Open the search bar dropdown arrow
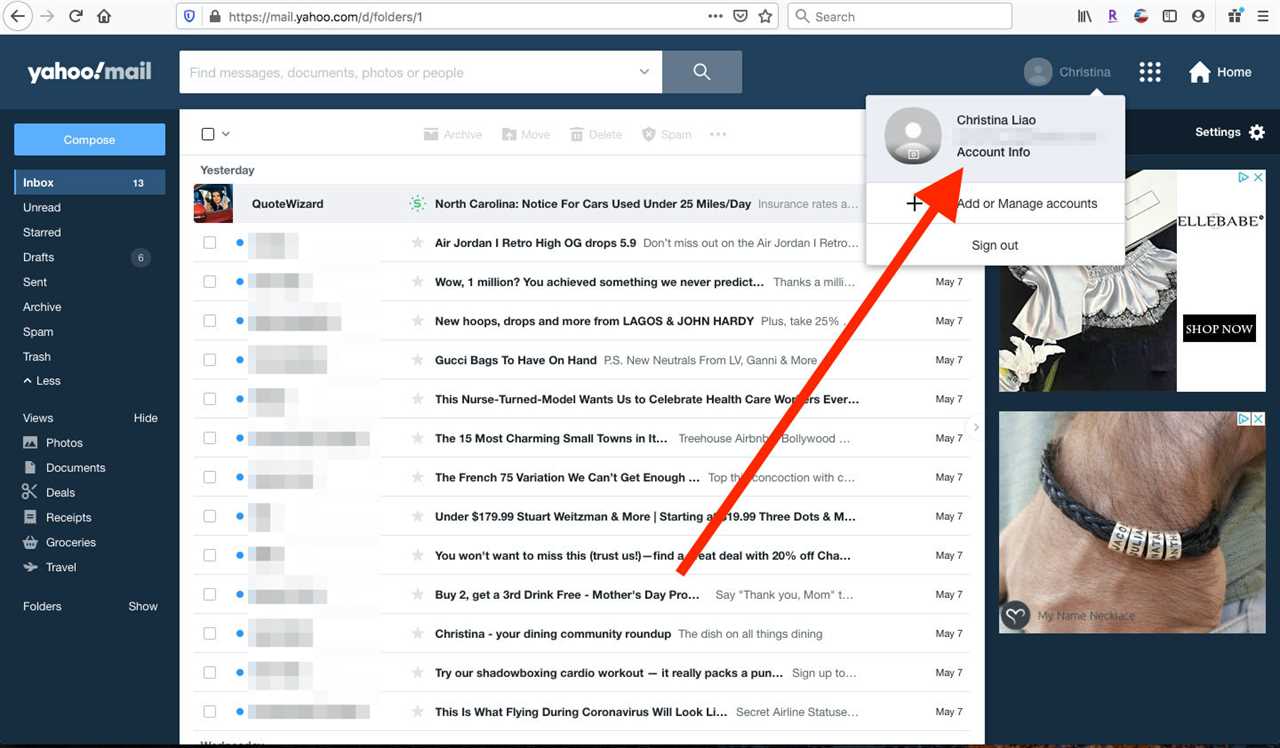The image size is (1280, 748). [643, 71]
